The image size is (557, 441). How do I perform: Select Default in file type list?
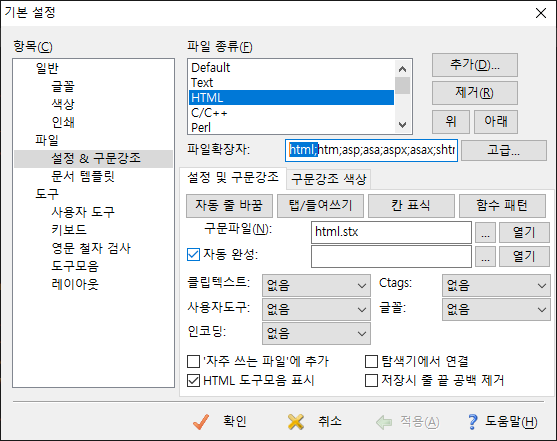click(x=291, y=68)
